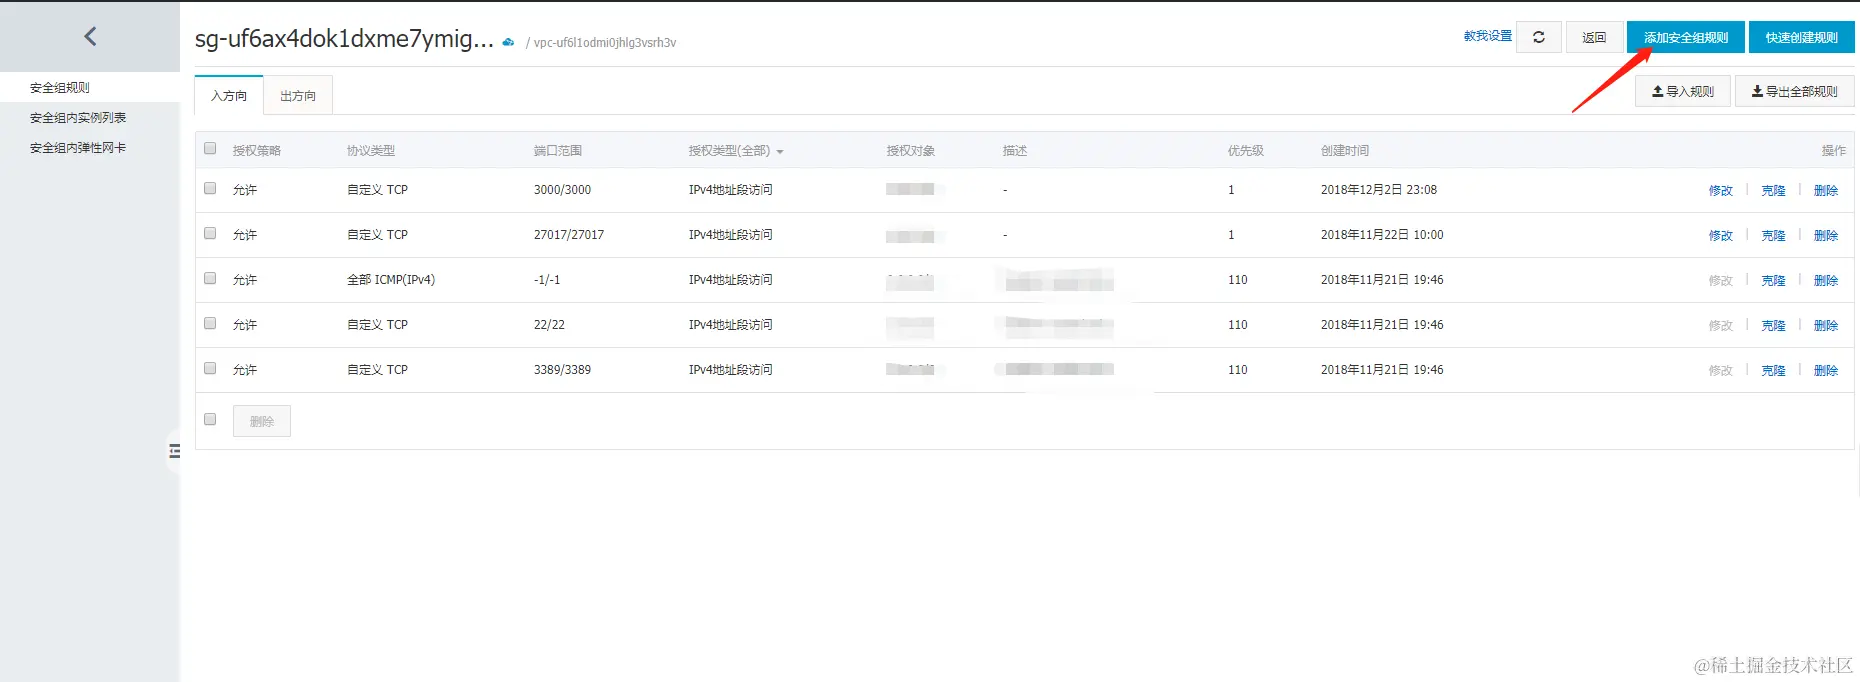Open the 授权类型(全部) filter dropdown
This screenshot has height=682, width=1860.
click(736, 151)
